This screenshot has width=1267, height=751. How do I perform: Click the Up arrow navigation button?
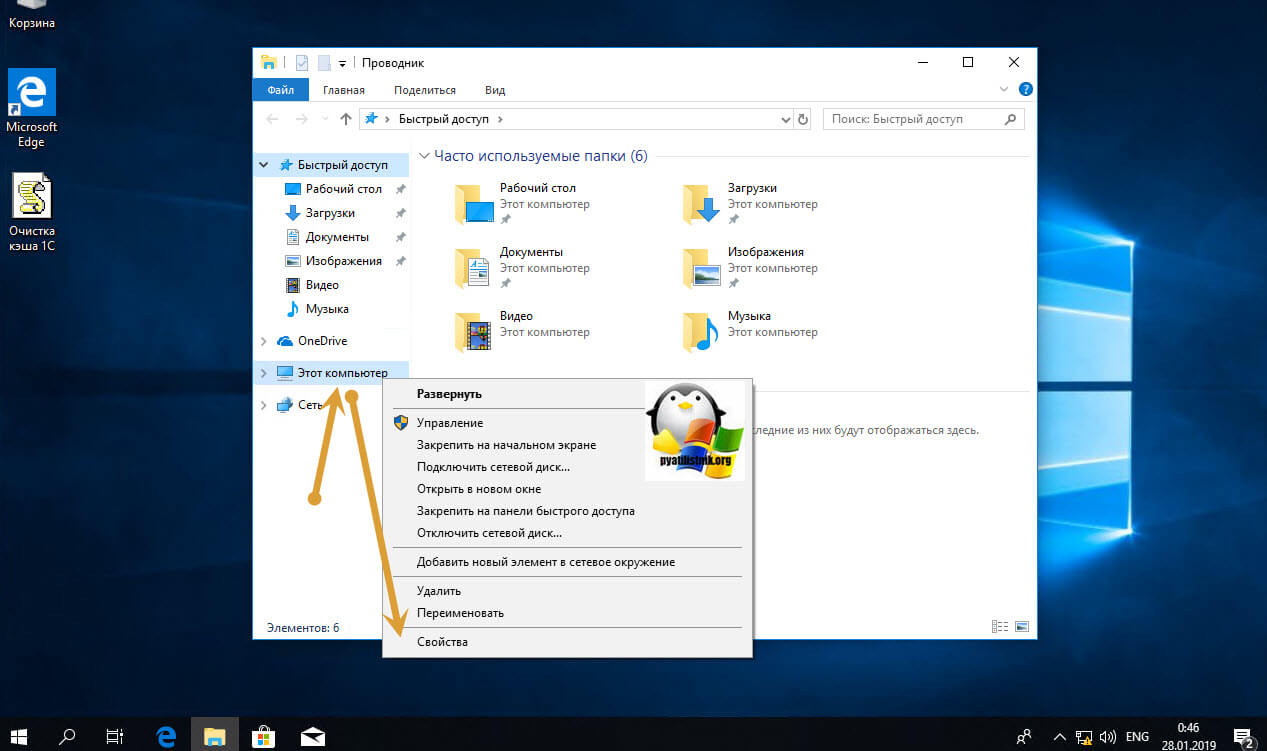[x=346, y=119]
